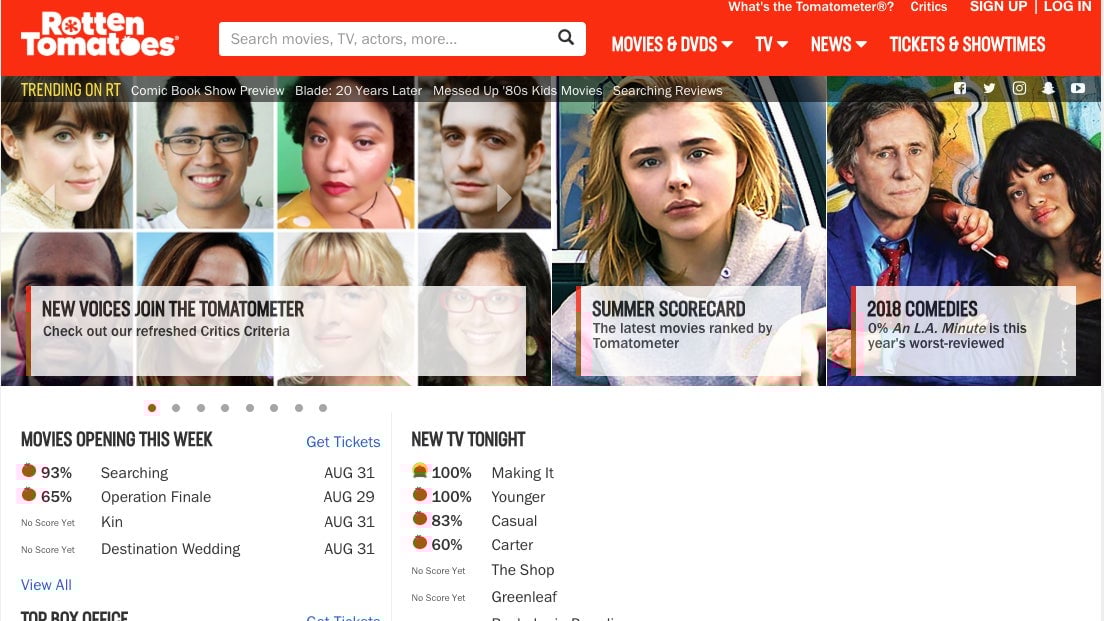The height and width of the screenshot is (621, 1104).
Task: Open the Facebook social icon
Action: coord(960,88)
